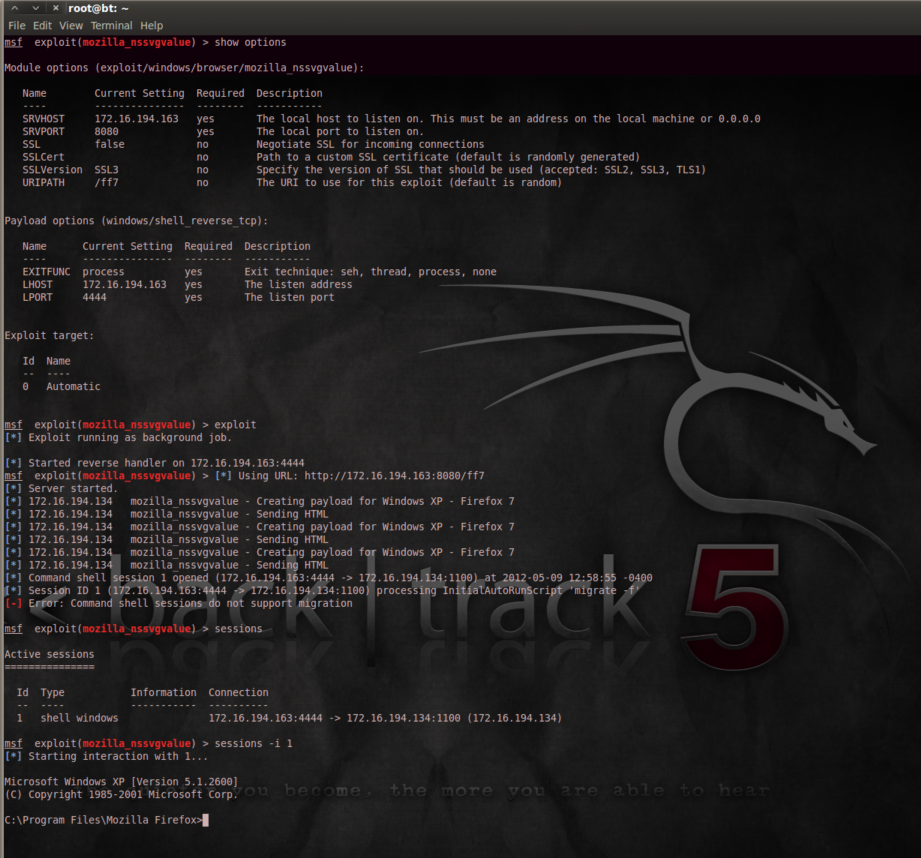Click the SSLCert option name
Screen dimensions: 921x858
(x=43, y=157)
